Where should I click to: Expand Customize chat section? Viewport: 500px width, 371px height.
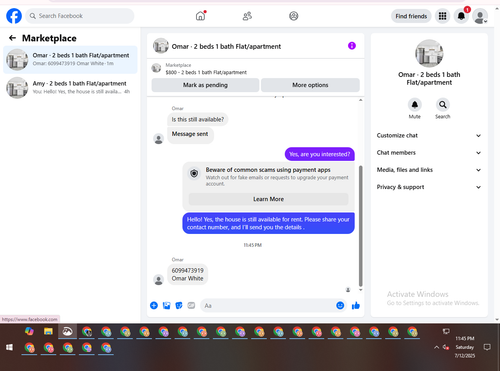[429, 135]
